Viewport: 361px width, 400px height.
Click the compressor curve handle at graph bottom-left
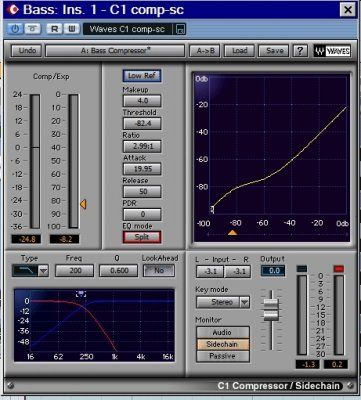pos(212,210)
